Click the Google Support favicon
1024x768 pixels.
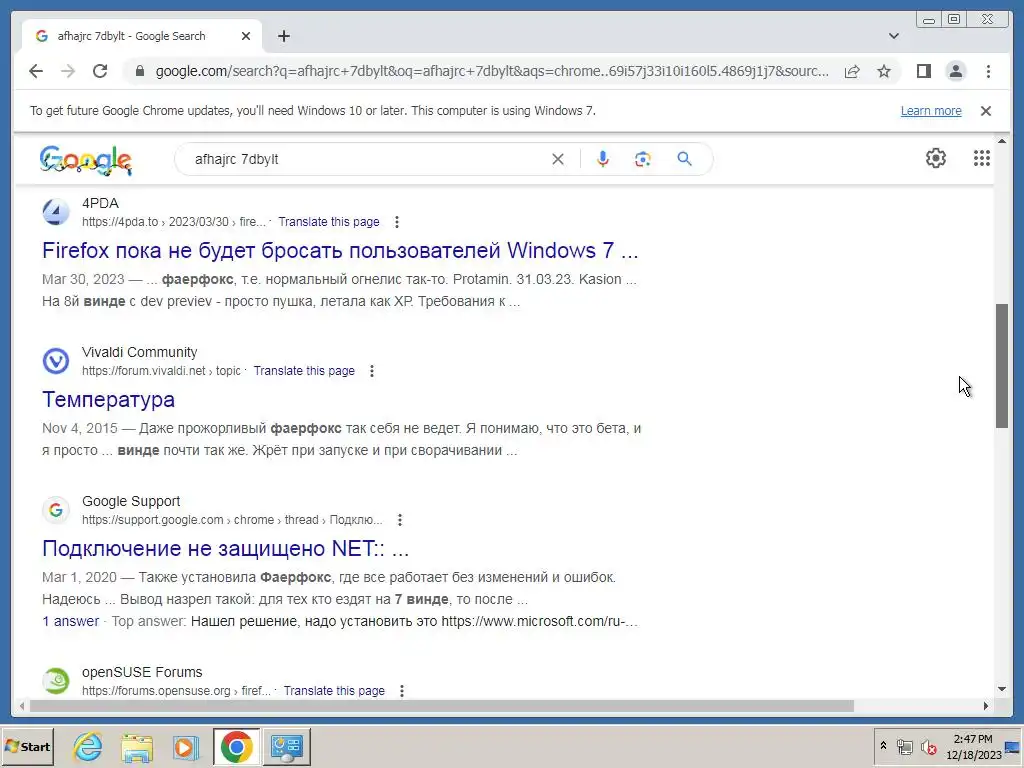pyautogui.click(x=56, y=510)
